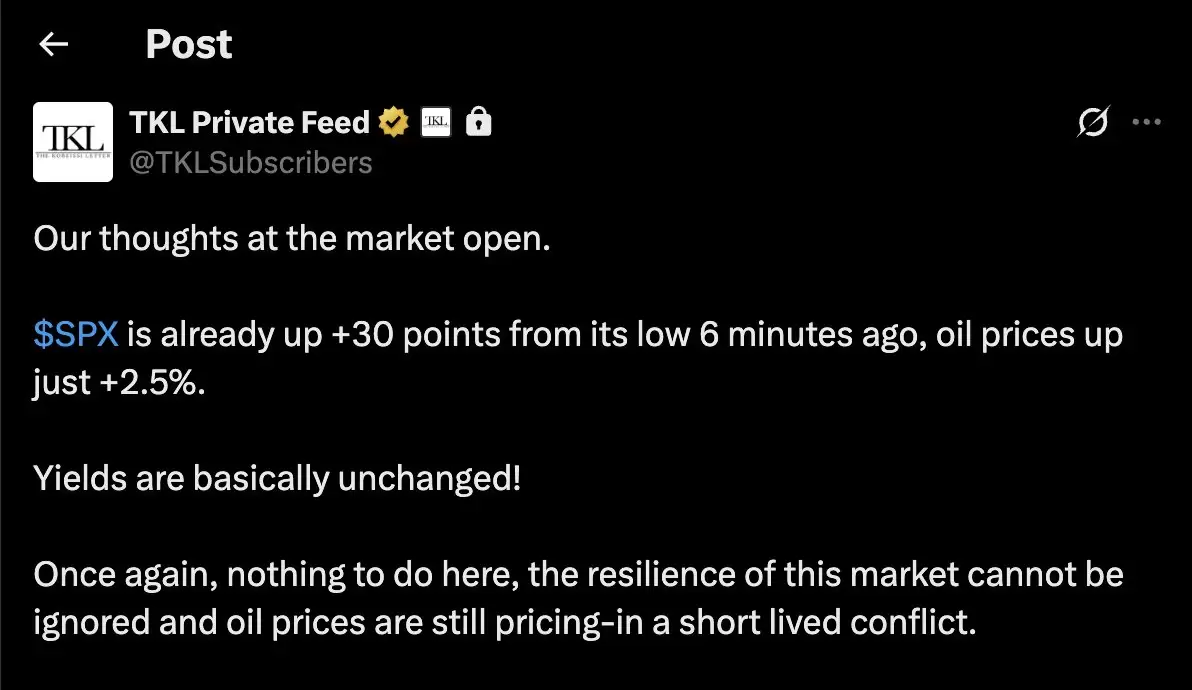Click the 'Yields are basically unchanged!' line
This screenshot has width=1192, height=690.
tap(277, 479)
